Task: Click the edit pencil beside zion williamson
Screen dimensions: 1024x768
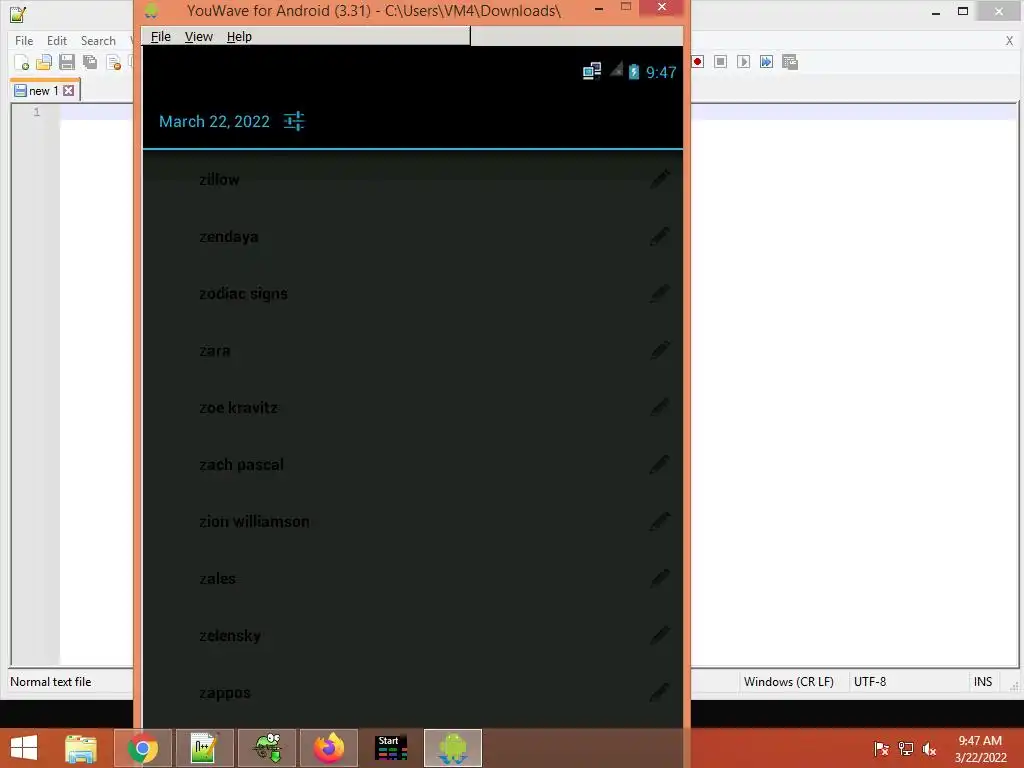Action: [660, 521]
